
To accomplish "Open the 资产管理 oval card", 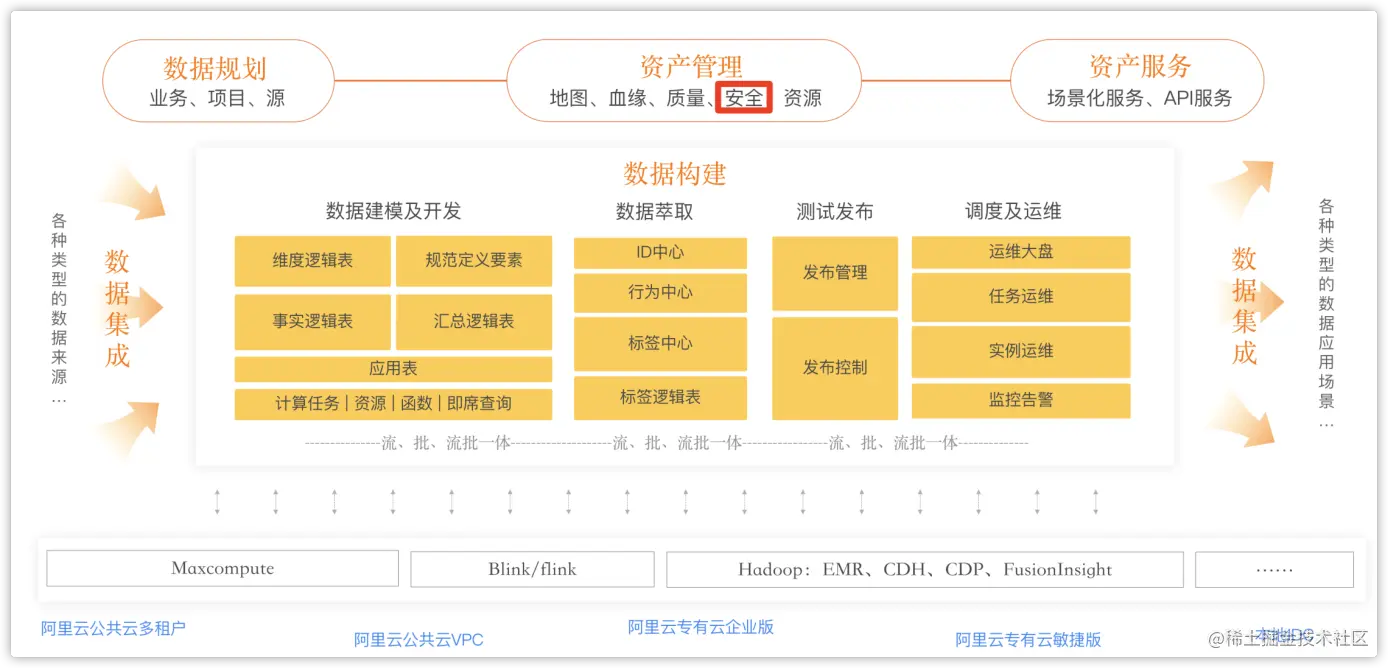I will point(684,81).
